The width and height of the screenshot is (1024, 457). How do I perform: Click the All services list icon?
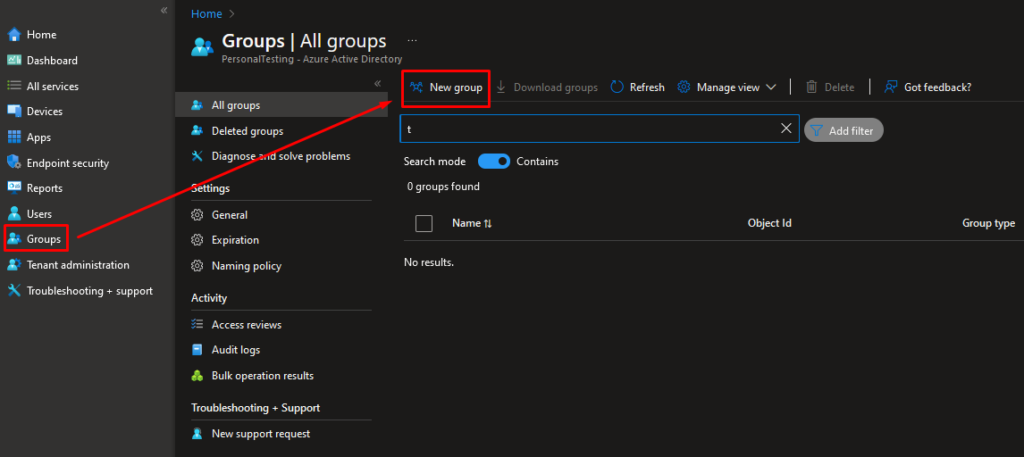(14, 86)
